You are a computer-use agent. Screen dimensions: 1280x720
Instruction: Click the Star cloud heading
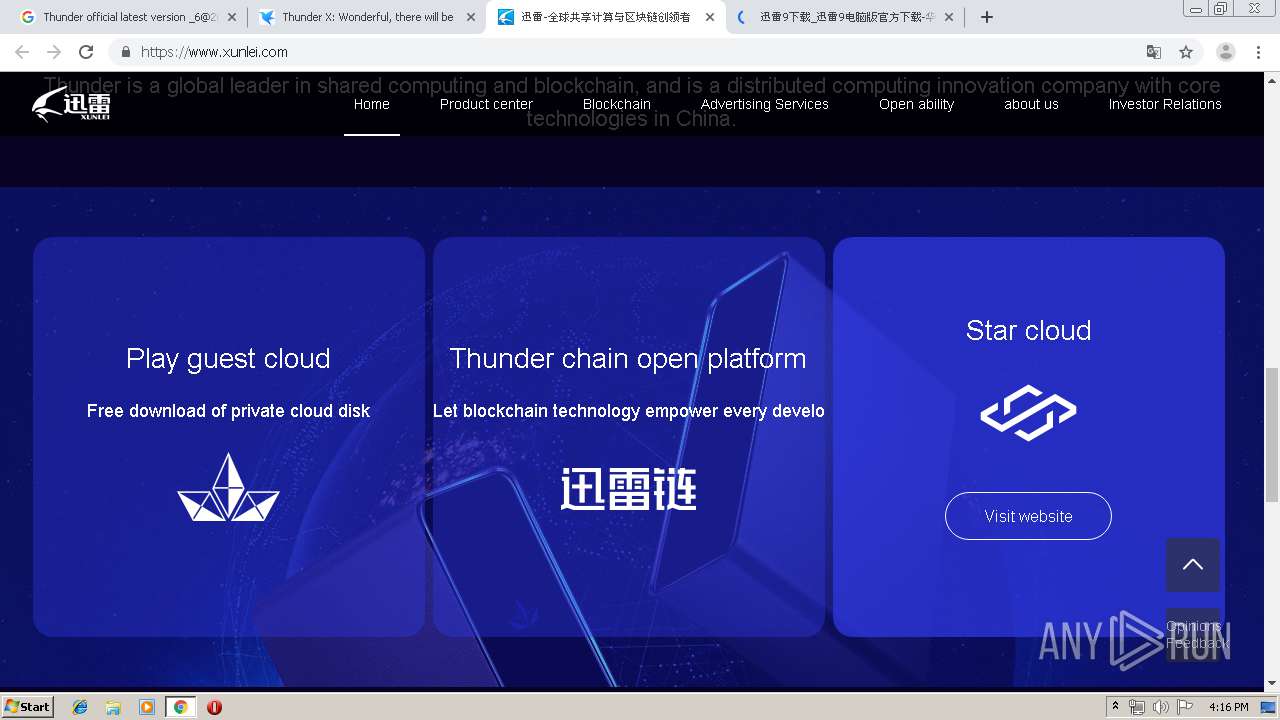[1028, 330]
